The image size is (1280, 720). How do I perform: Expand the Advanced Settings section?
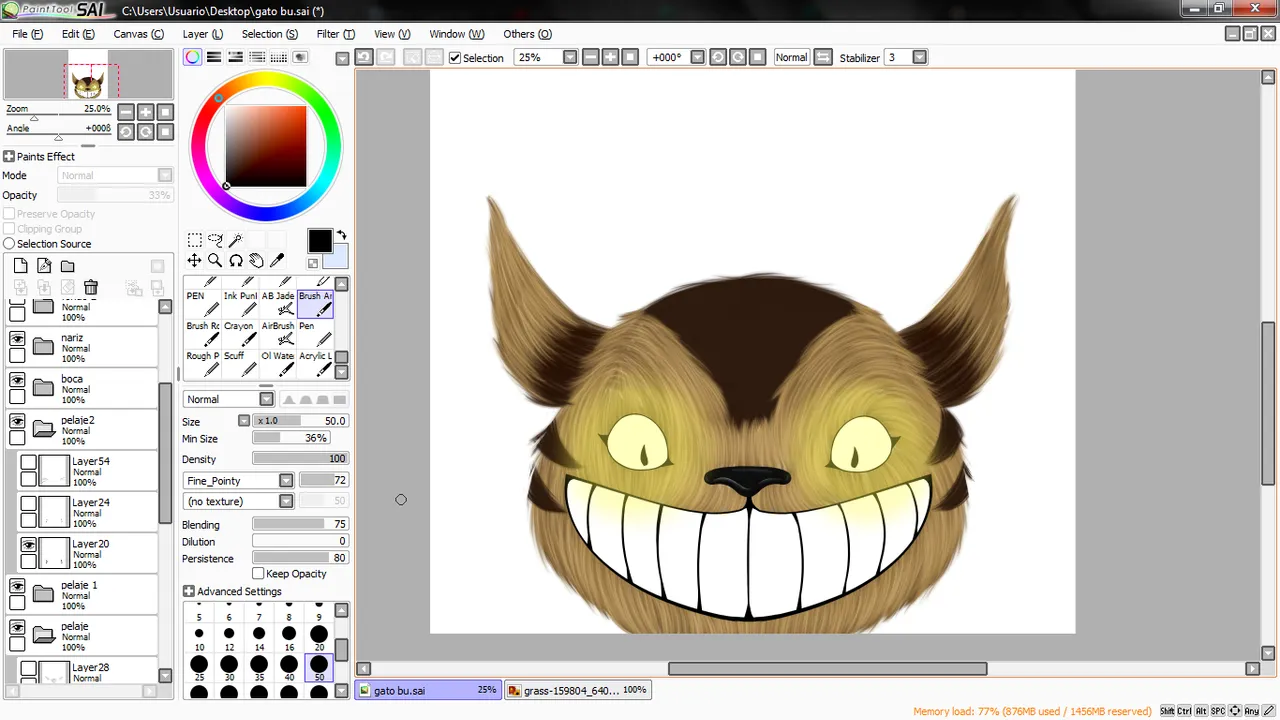pos(188,591)
